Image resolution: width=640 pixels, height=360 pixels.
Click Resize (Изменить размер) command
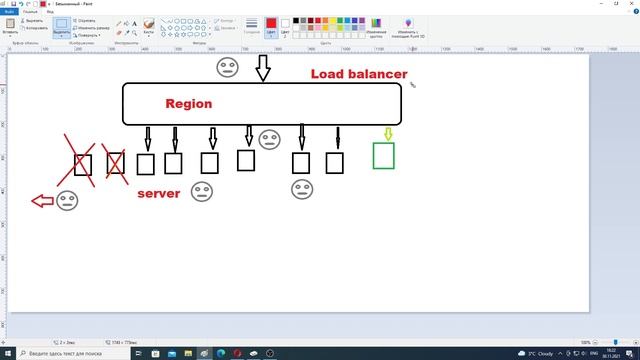click(91, 28)
